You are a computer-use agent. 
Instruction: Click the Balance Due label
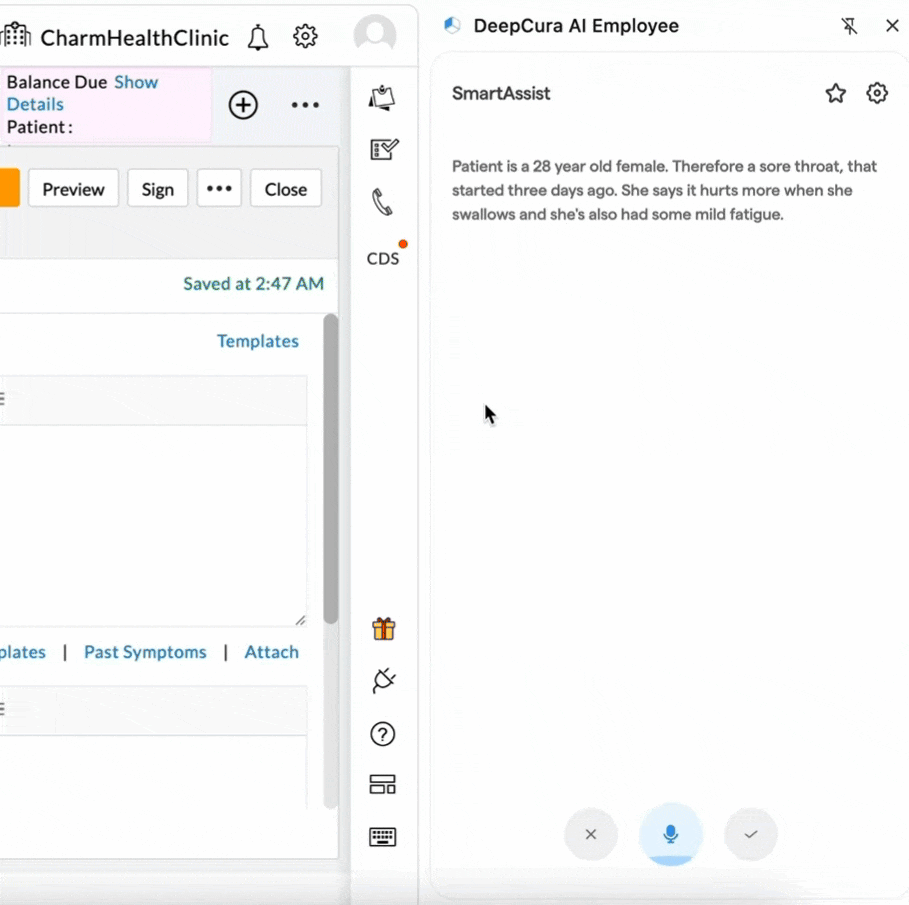tap(57, 82)
